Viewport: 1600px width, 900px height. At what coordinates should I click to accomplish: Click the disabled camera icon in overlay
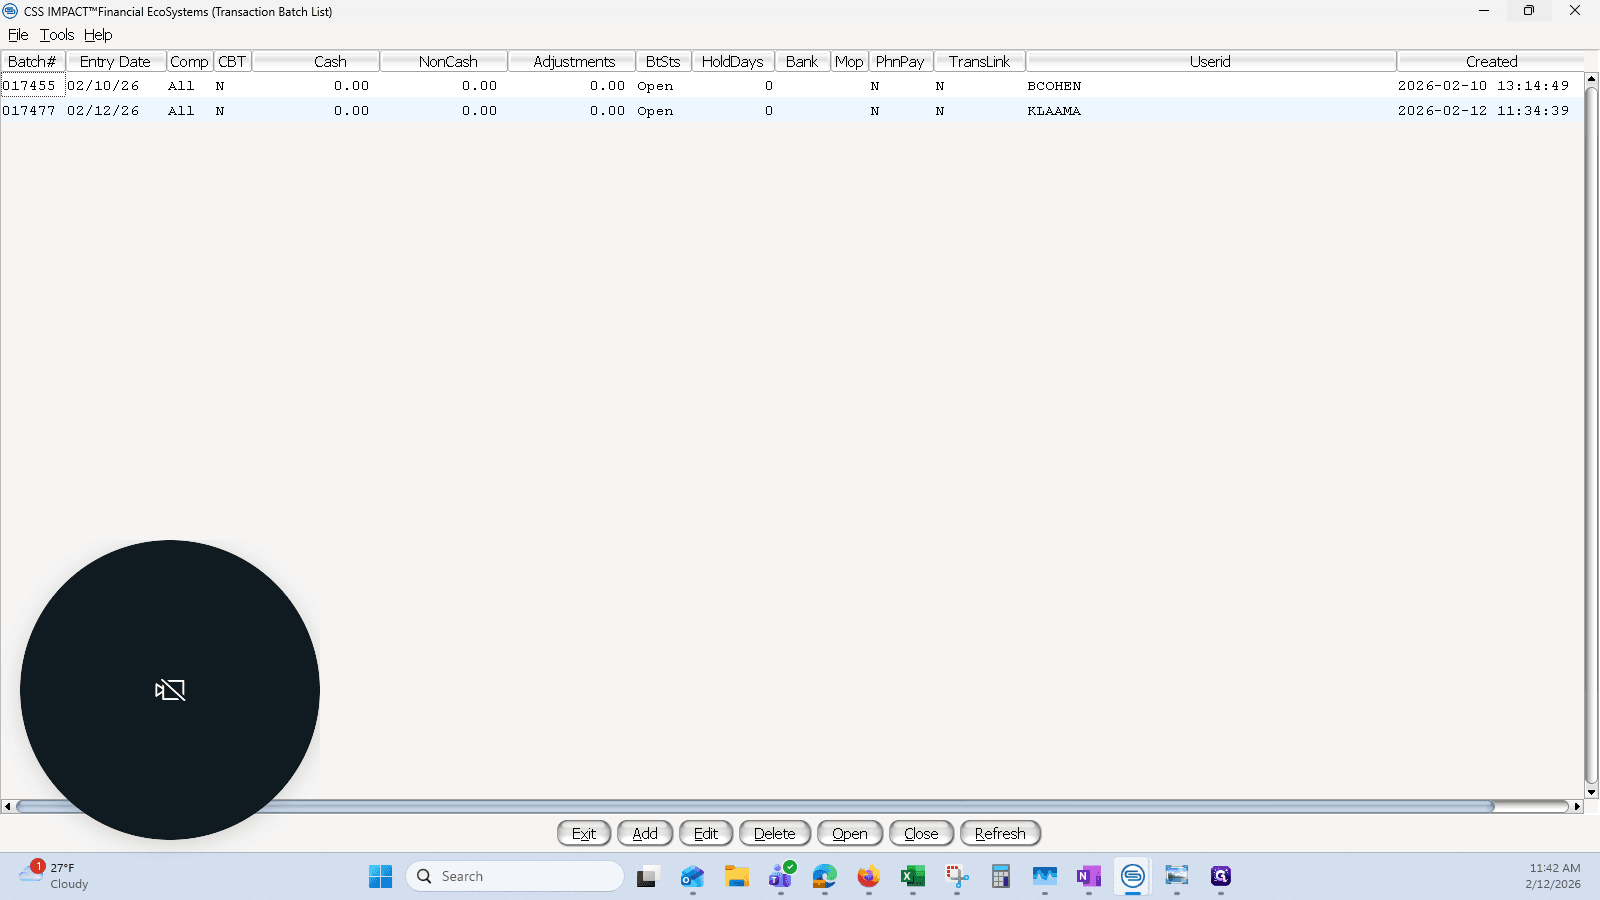[x=170, y=690]
